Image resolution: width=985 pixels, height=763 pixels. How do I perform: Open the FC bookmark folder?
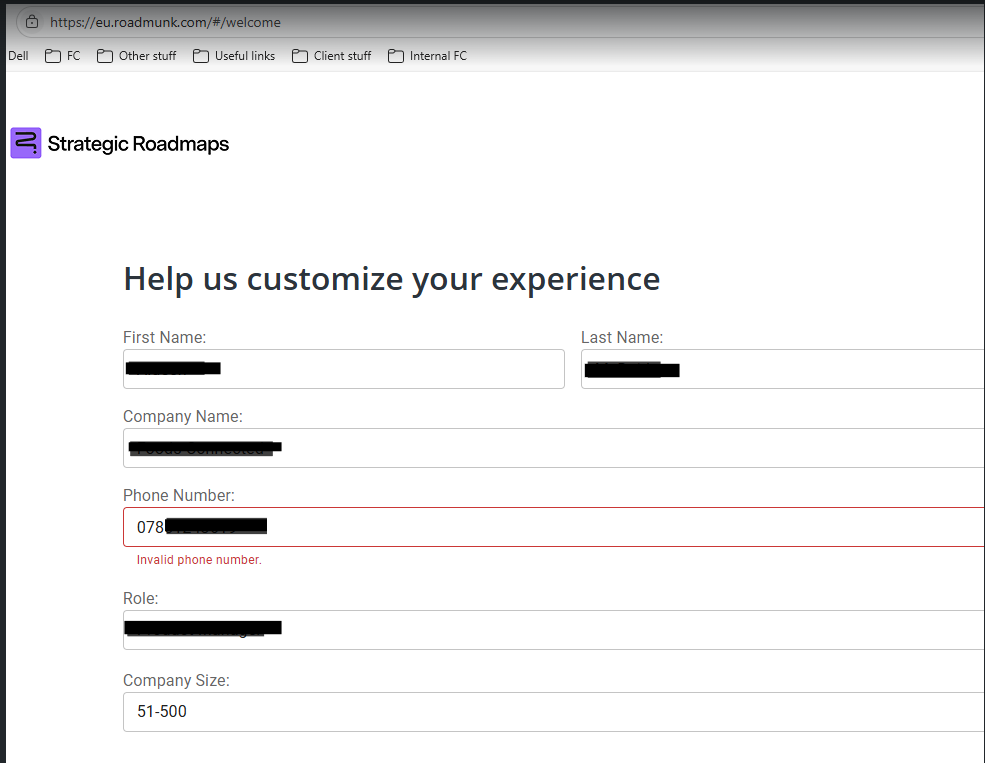click(63, 56)
